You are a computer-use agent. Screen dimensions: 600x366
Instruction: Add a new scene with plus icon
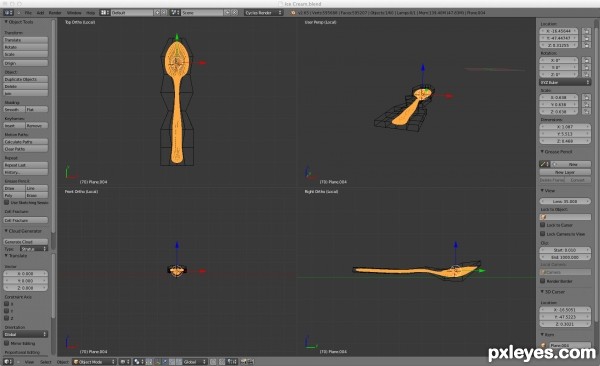[227, 13]
